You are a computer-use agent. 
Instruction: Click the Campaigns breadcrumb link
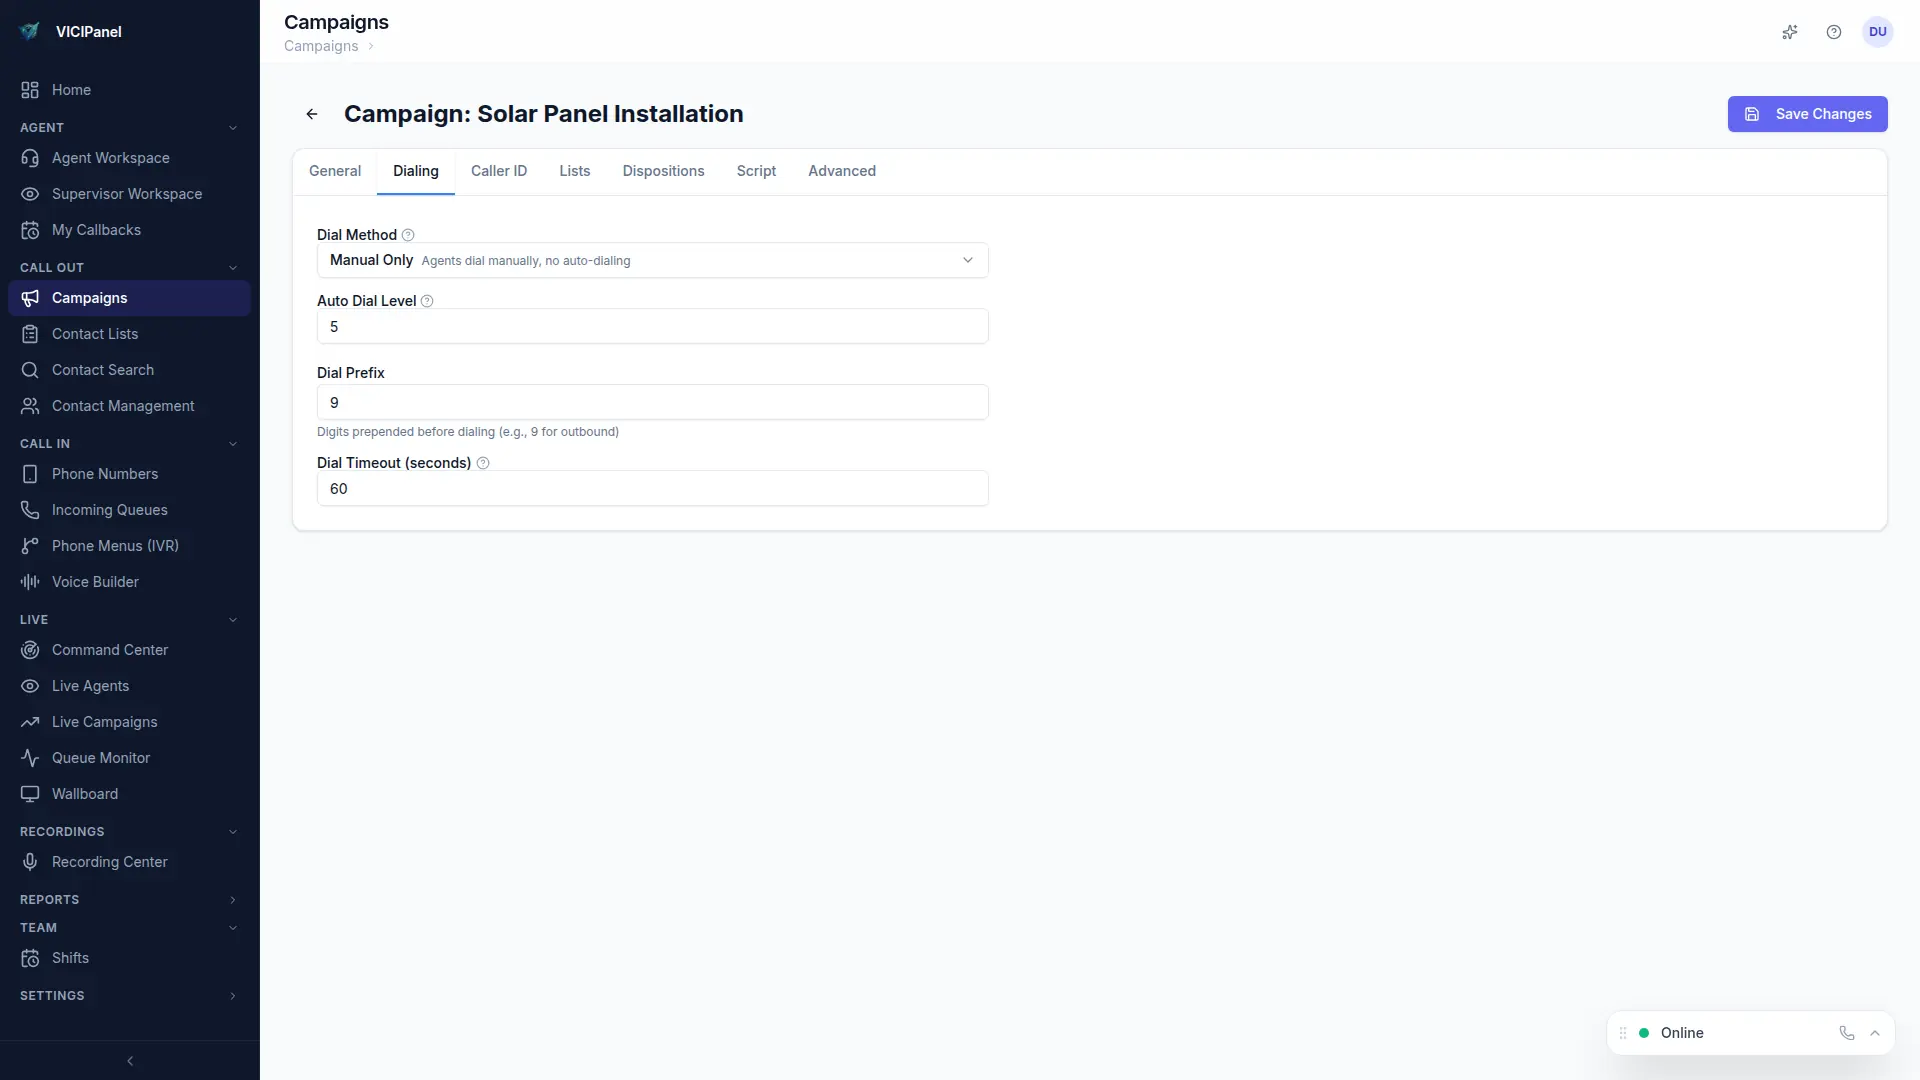(x=321, y=46)
